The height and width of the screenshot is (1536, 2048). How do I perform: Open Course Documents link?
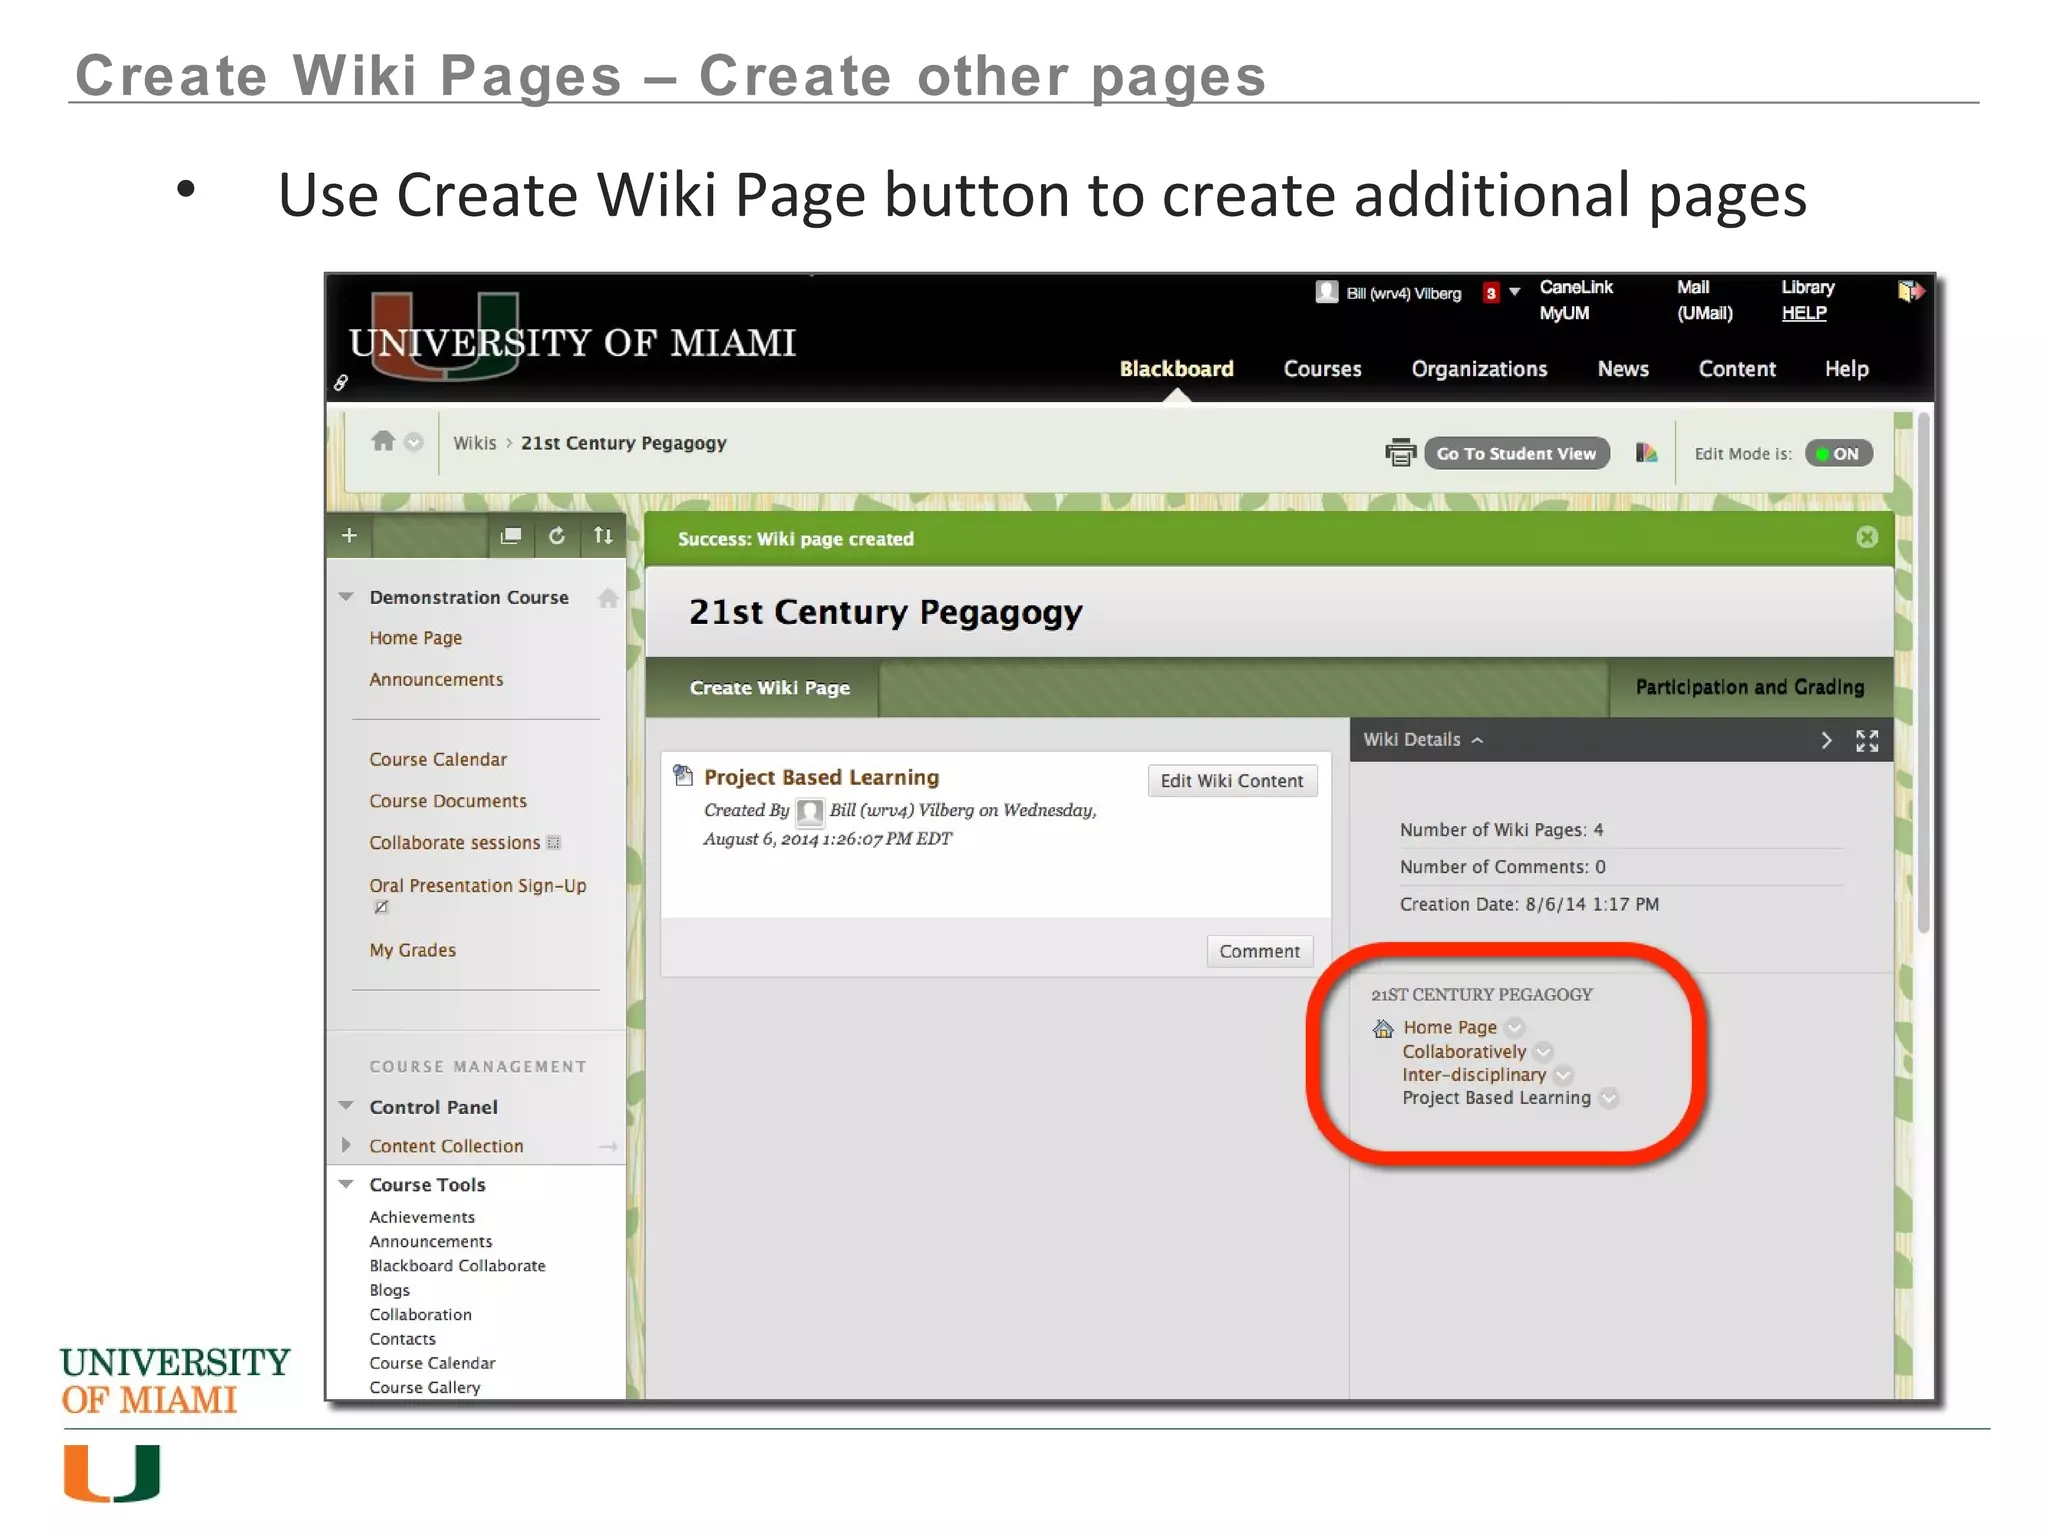(x=448, y=802)
